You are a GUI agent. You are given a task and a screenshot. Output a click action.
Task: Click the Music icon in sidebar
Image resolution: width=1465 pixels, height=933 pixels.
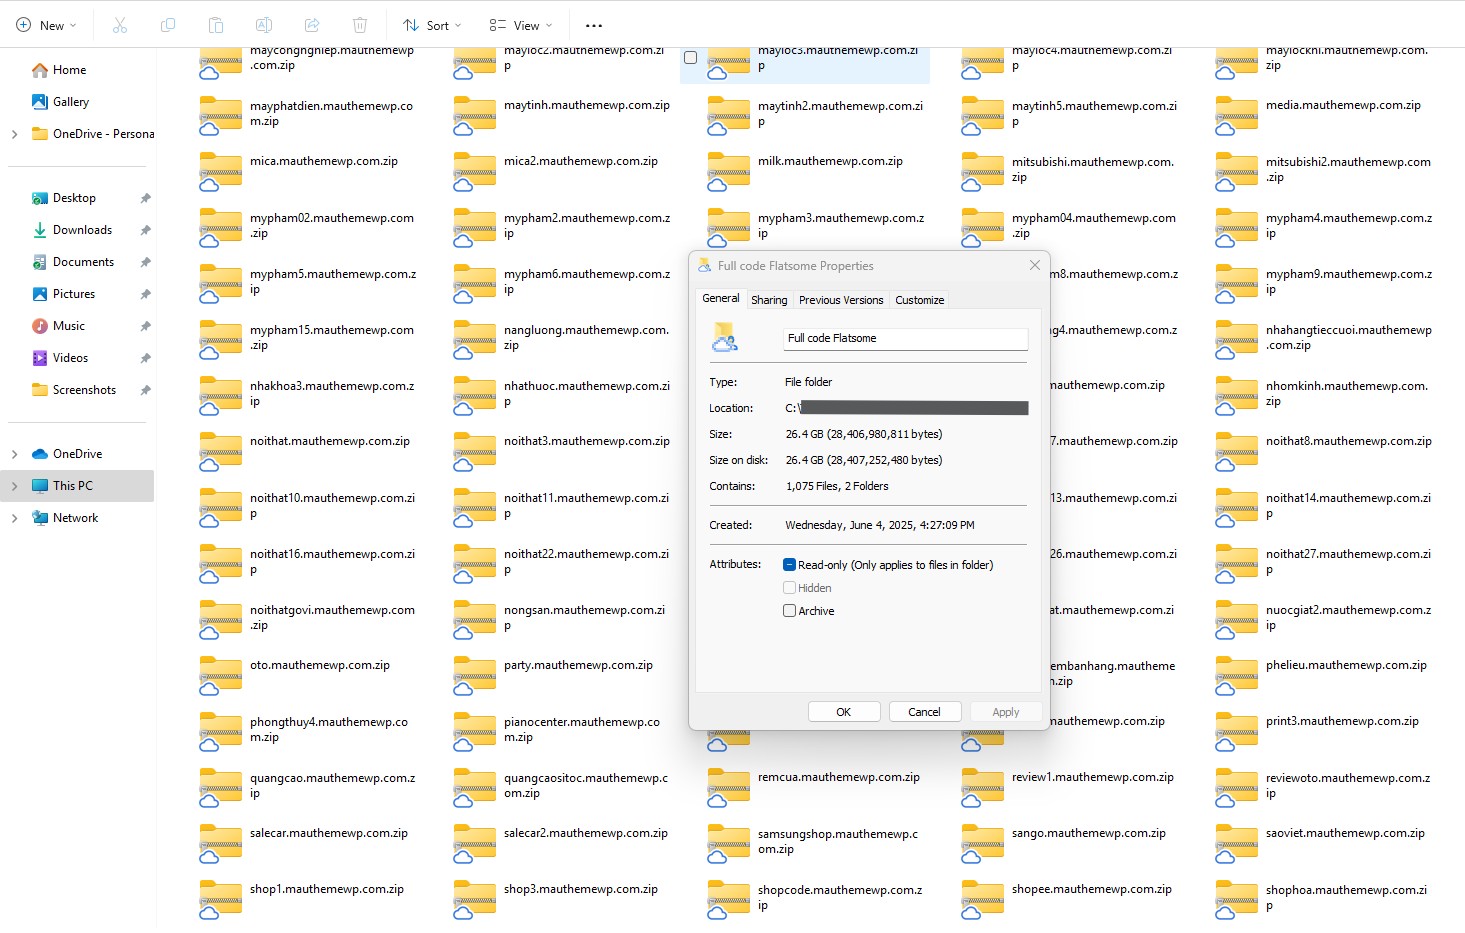40,326
